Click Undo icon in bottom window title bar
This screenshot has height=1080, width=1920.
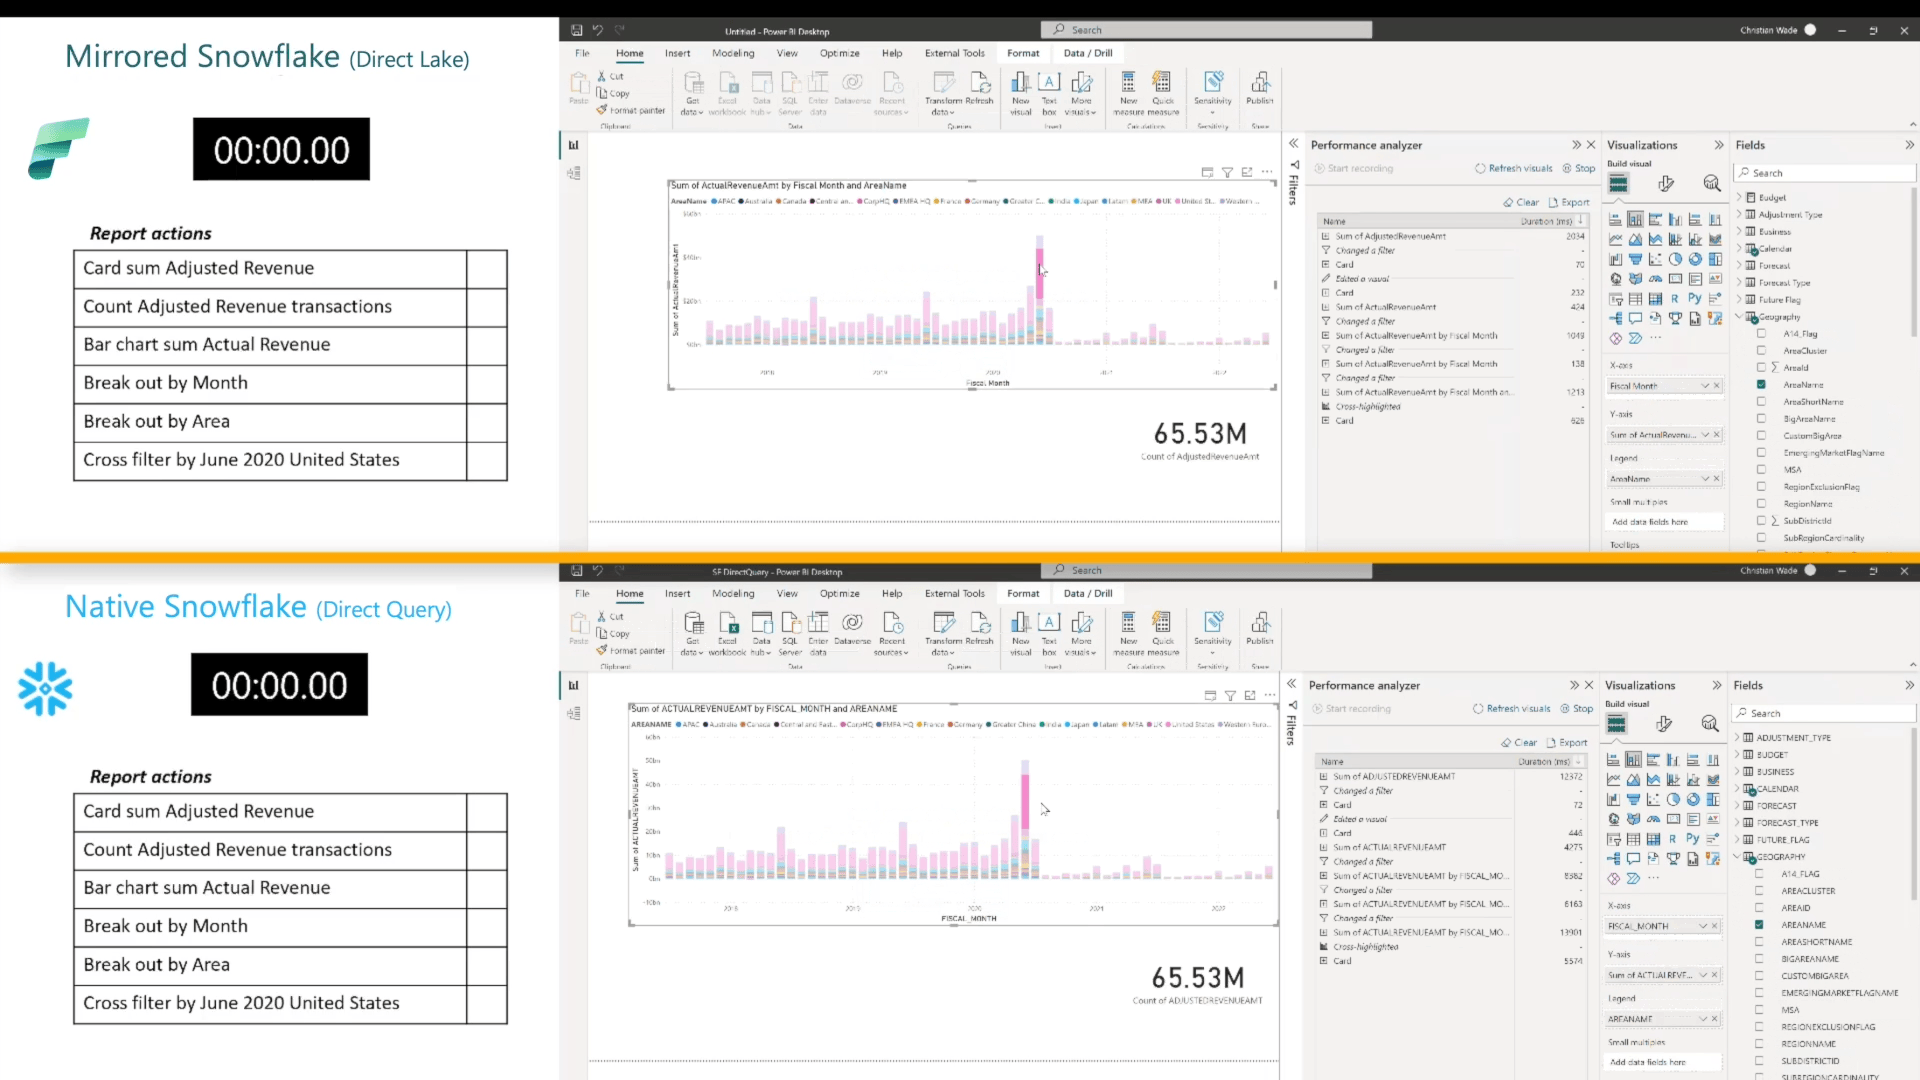coord(597,570)
